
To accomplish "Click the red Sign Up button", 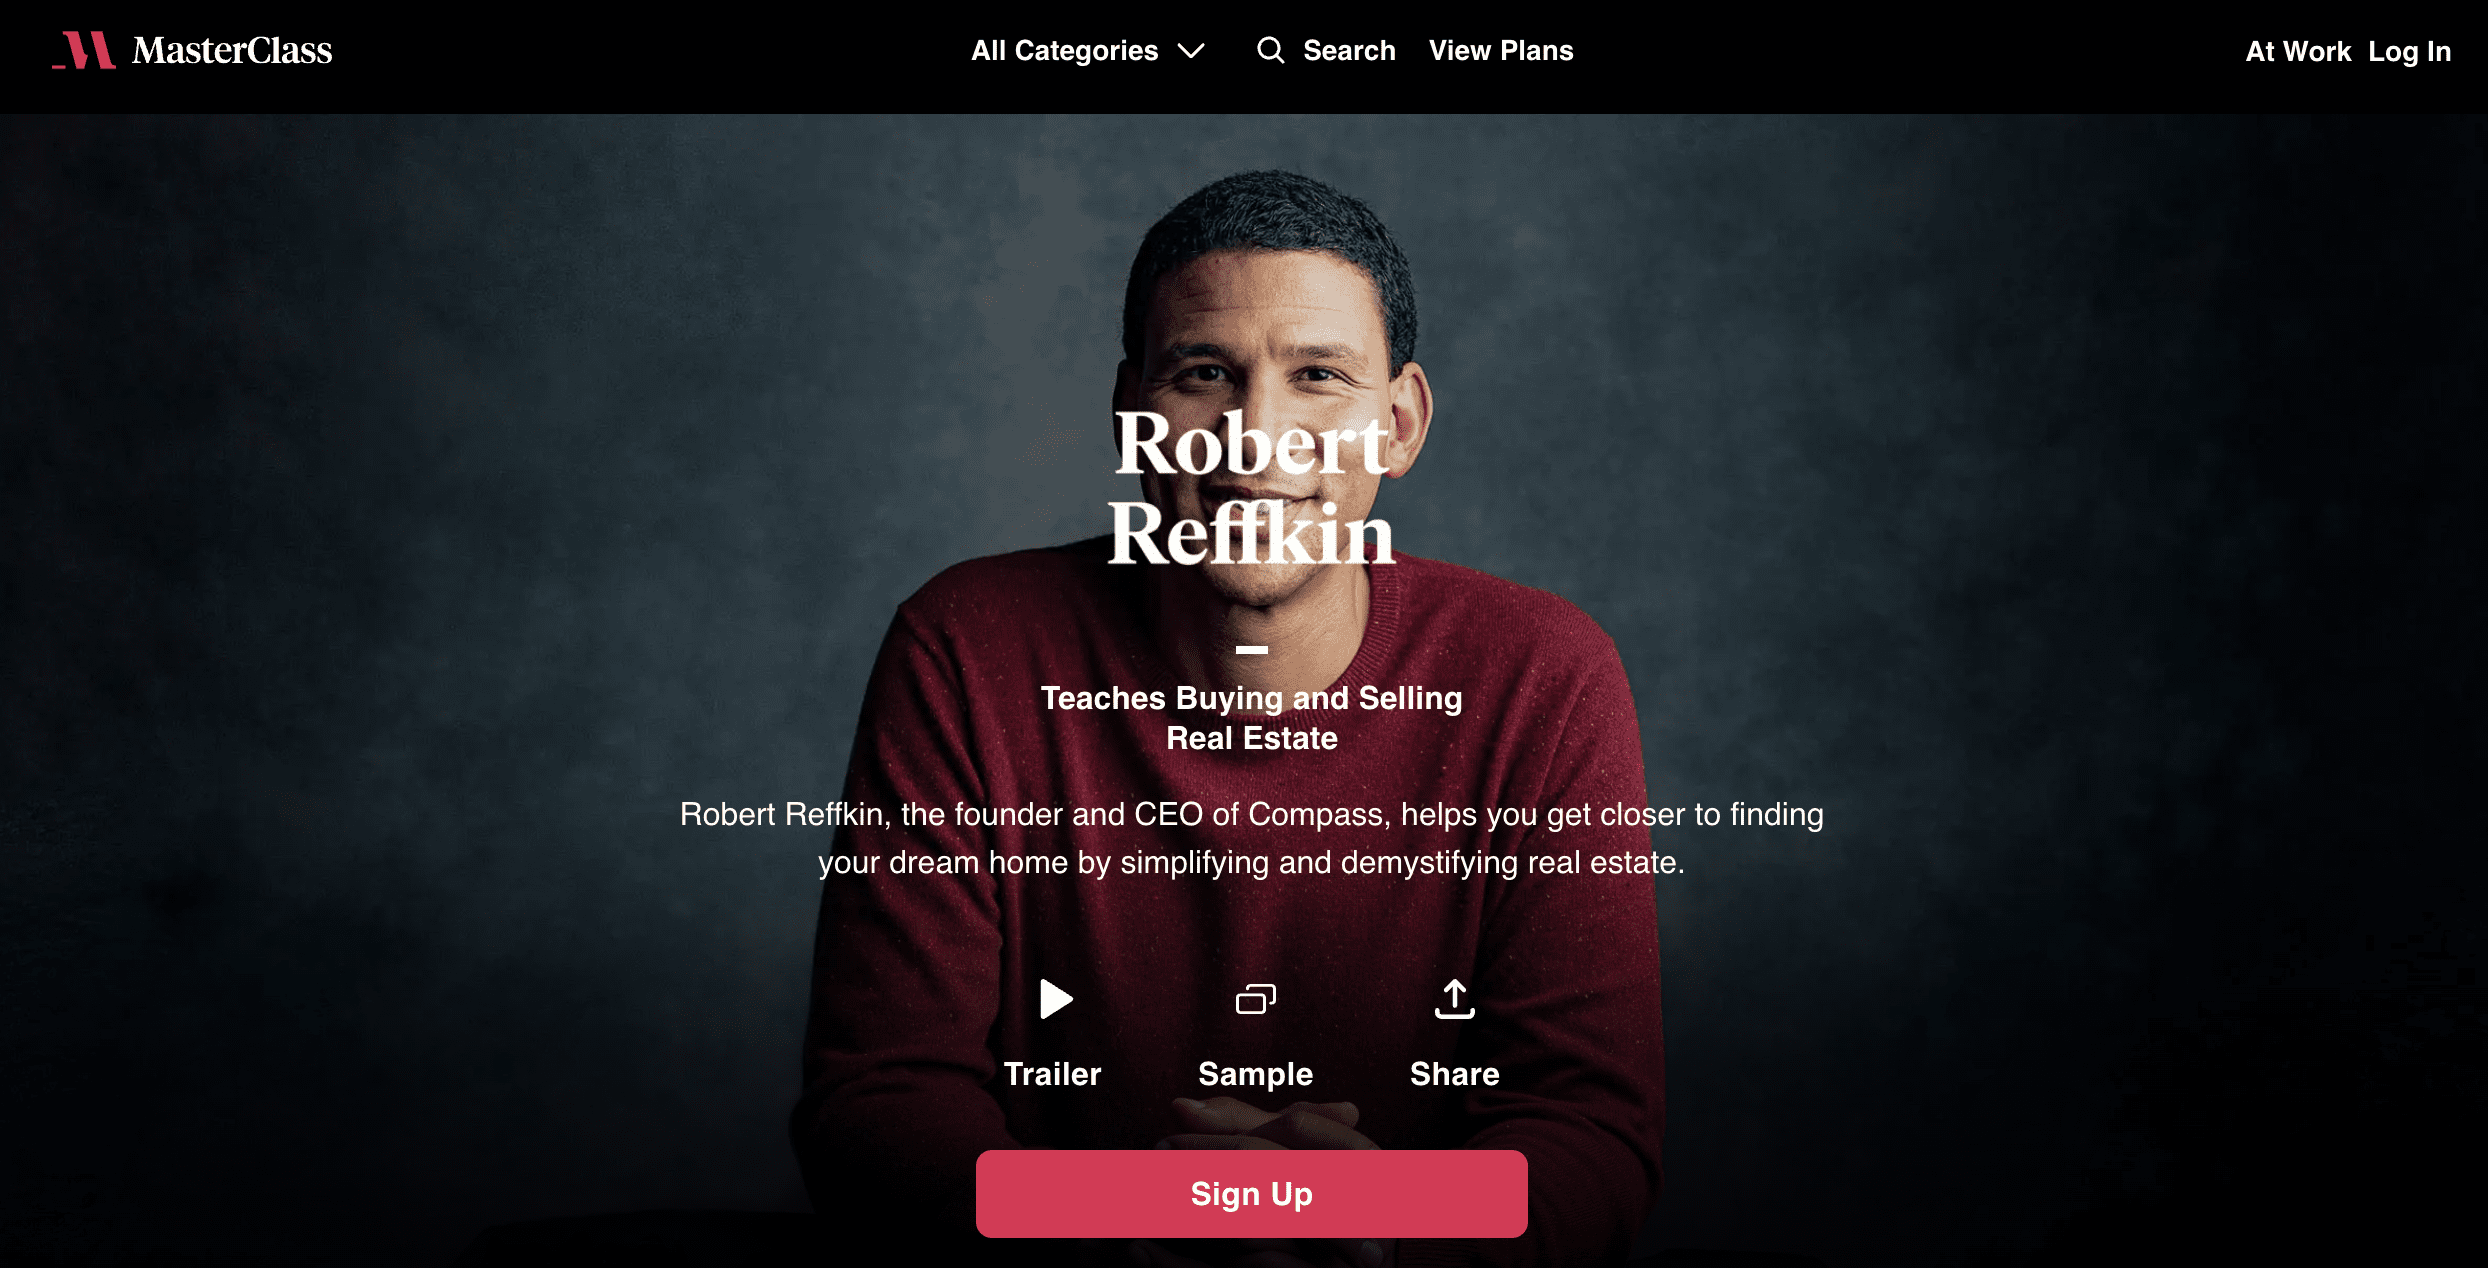I will pyautogui.click(x=1251, y=1194).
